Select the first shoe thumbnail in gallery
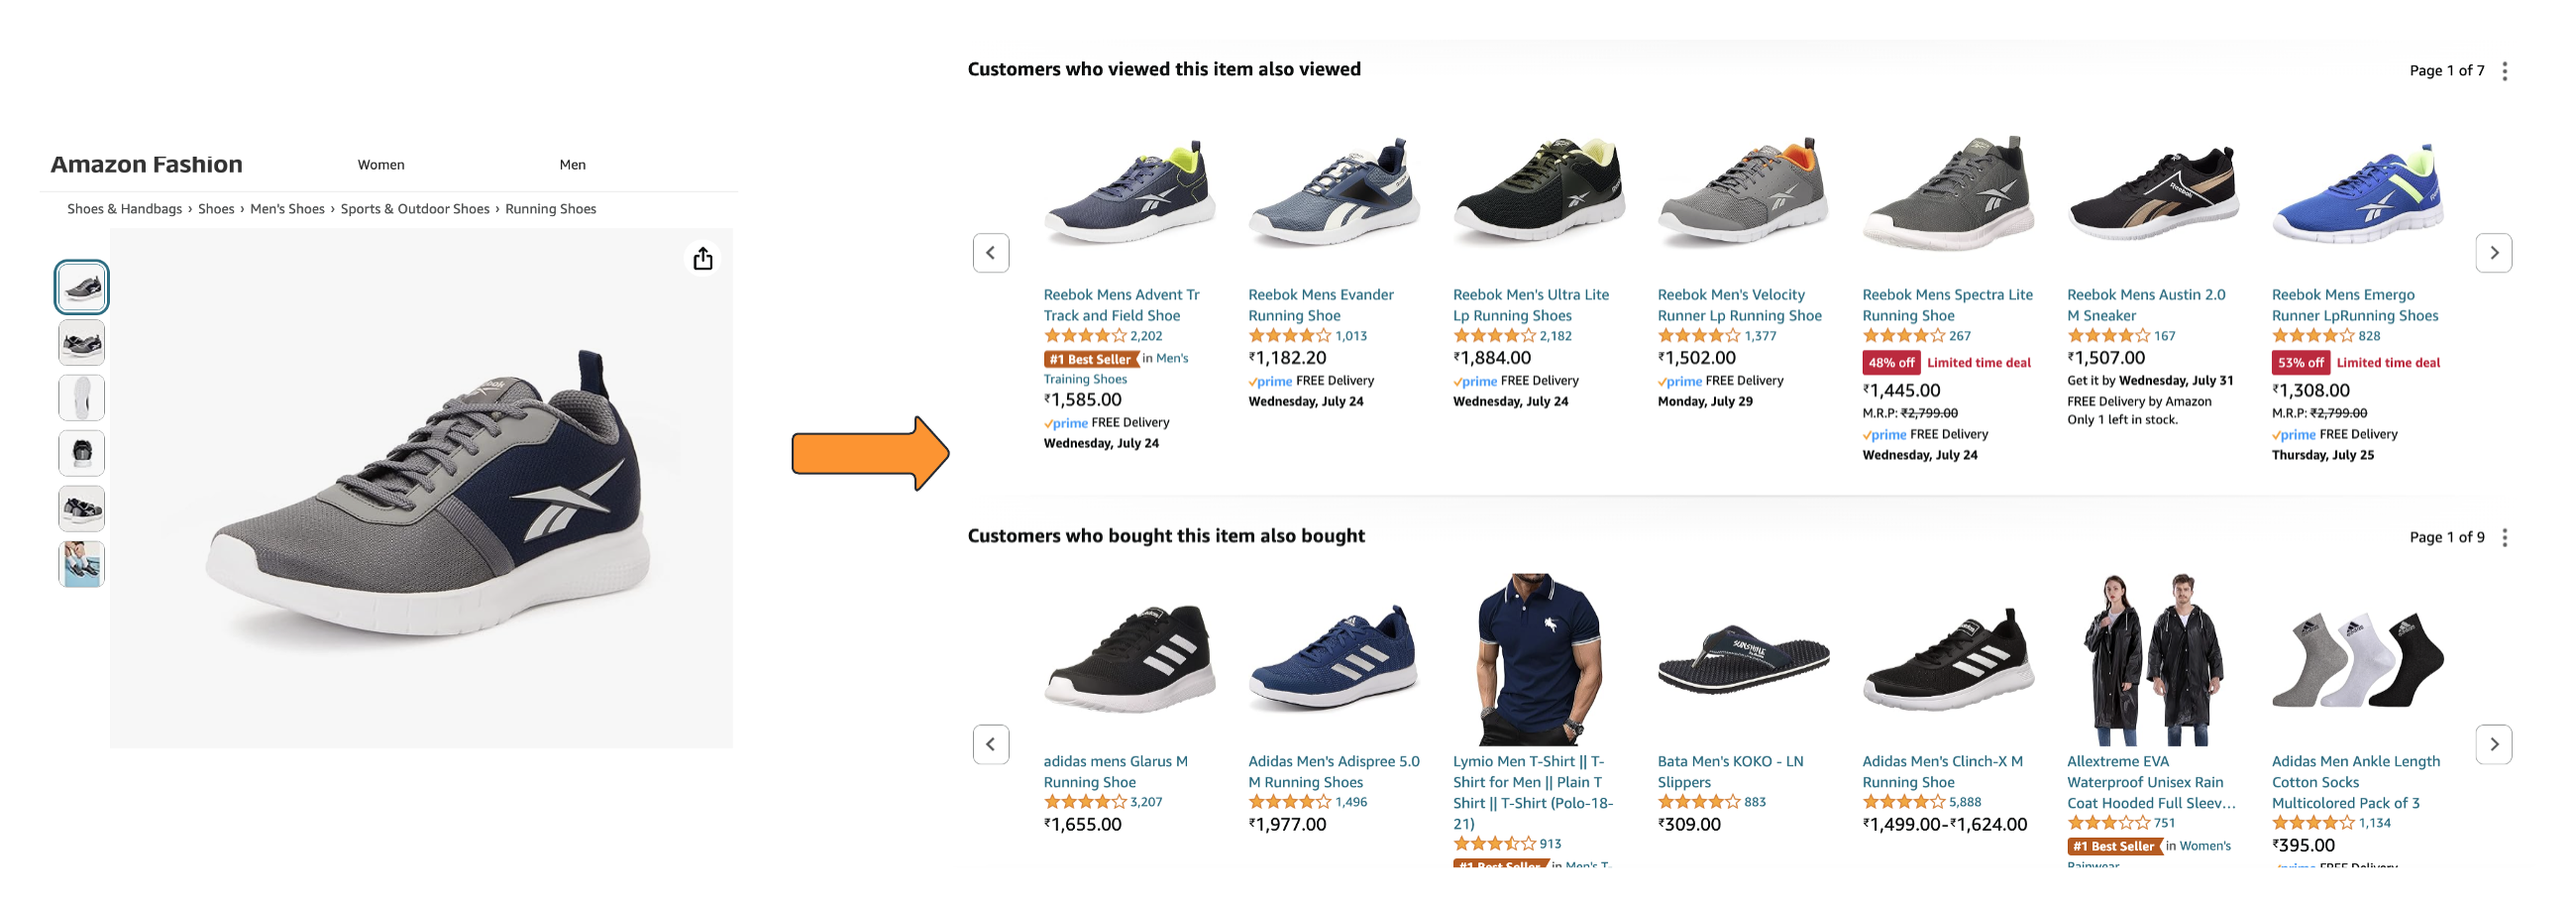 click(x=82, y=288)
